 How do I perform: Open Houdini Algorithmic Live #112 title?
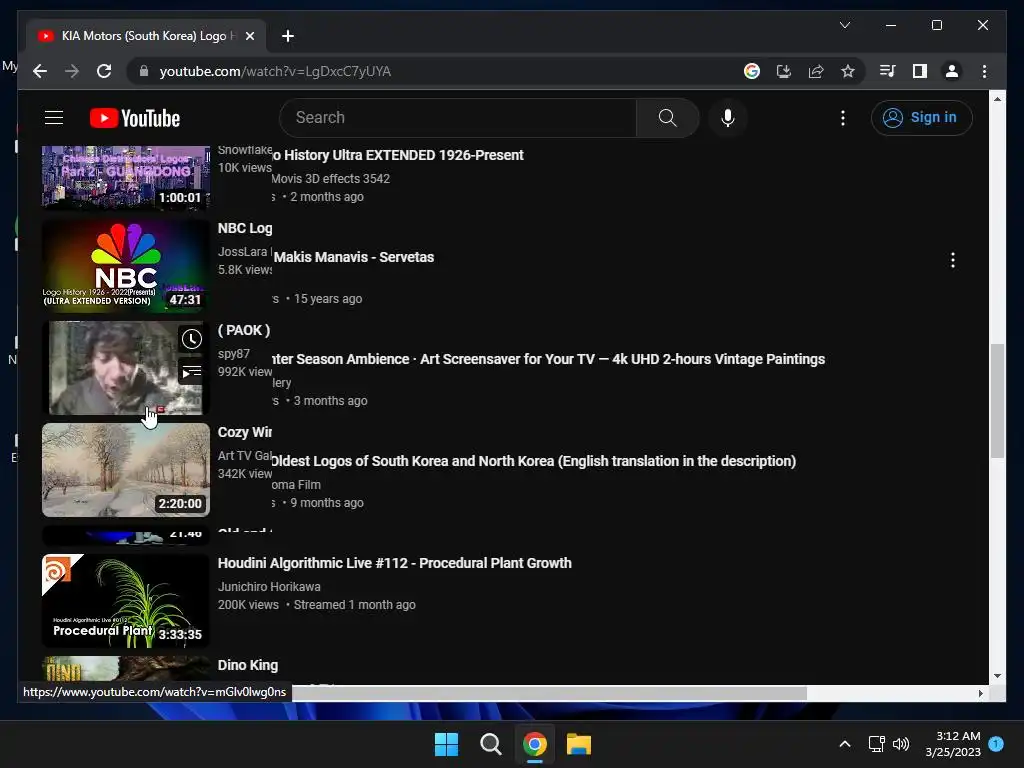click(394, 563)
